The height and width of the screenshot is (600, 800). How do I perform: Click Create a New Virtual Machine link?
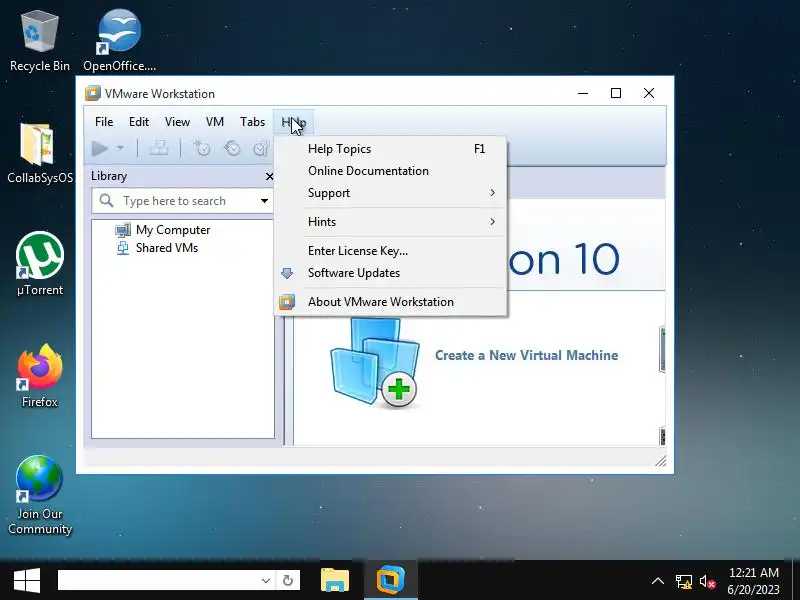click(x=526, y=355)
